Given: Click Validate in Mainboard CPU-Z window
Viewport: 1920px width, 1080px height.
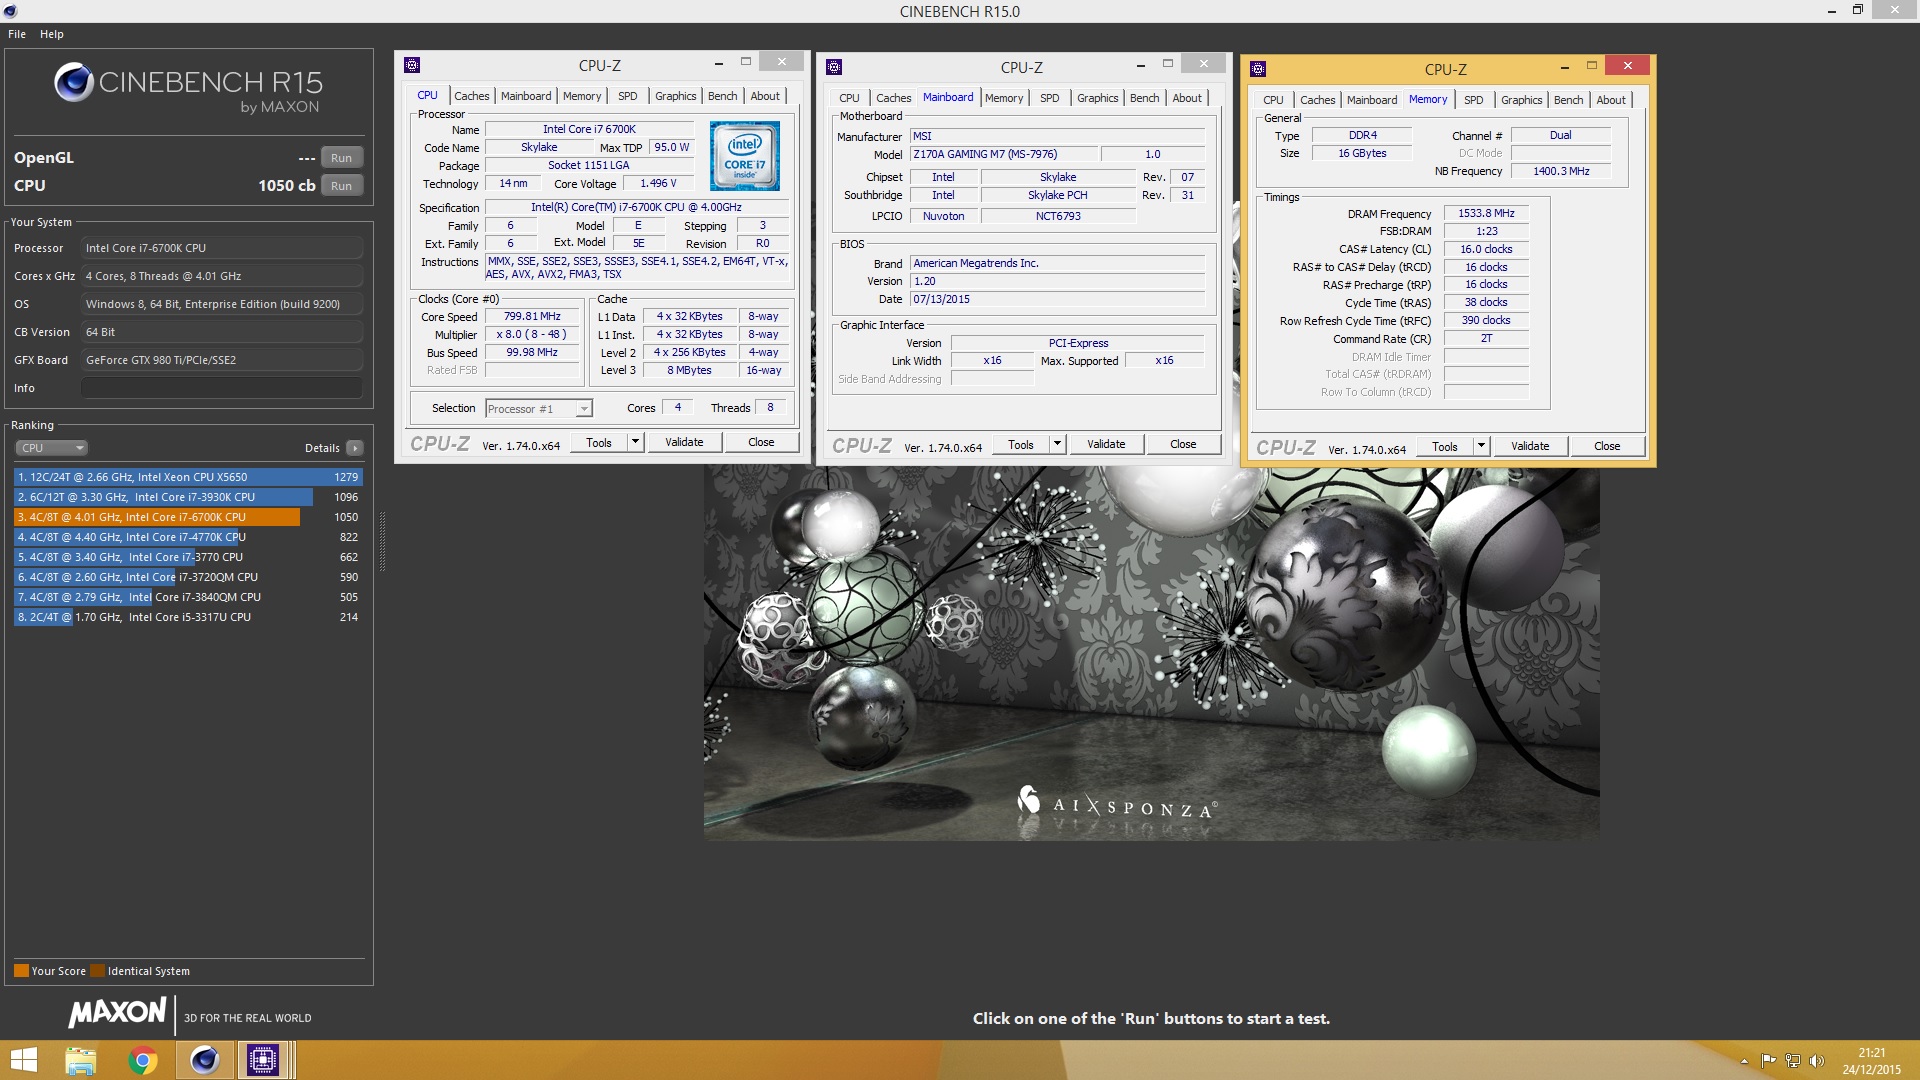Looking at the screenshot, I should [x=1107, y=444].
